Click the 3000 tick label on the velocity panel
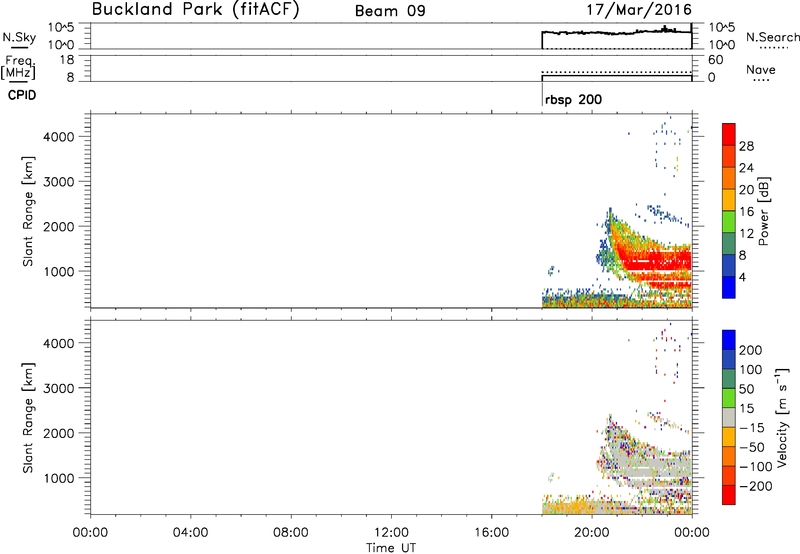800x554 pixels. coord(59,388)
